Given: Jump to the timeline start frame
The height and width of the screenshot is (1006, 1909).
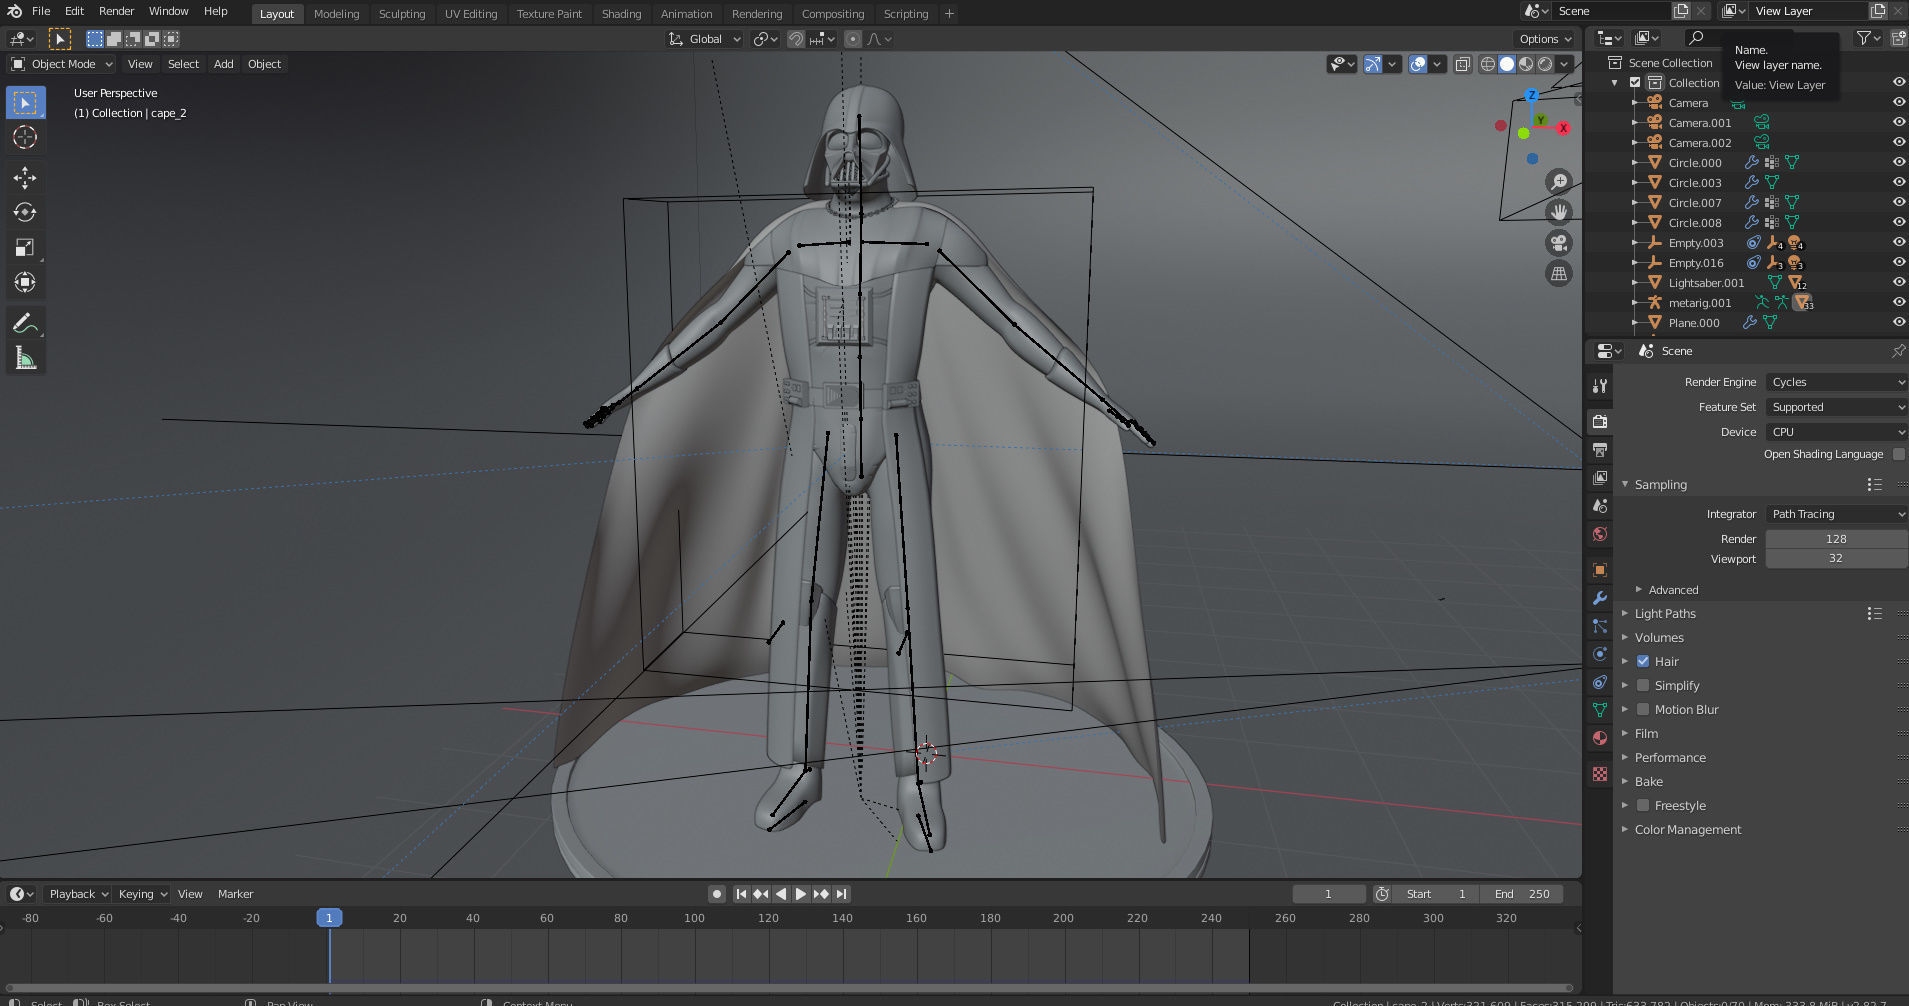Looking at the screenshot, I should coord(741,894).
